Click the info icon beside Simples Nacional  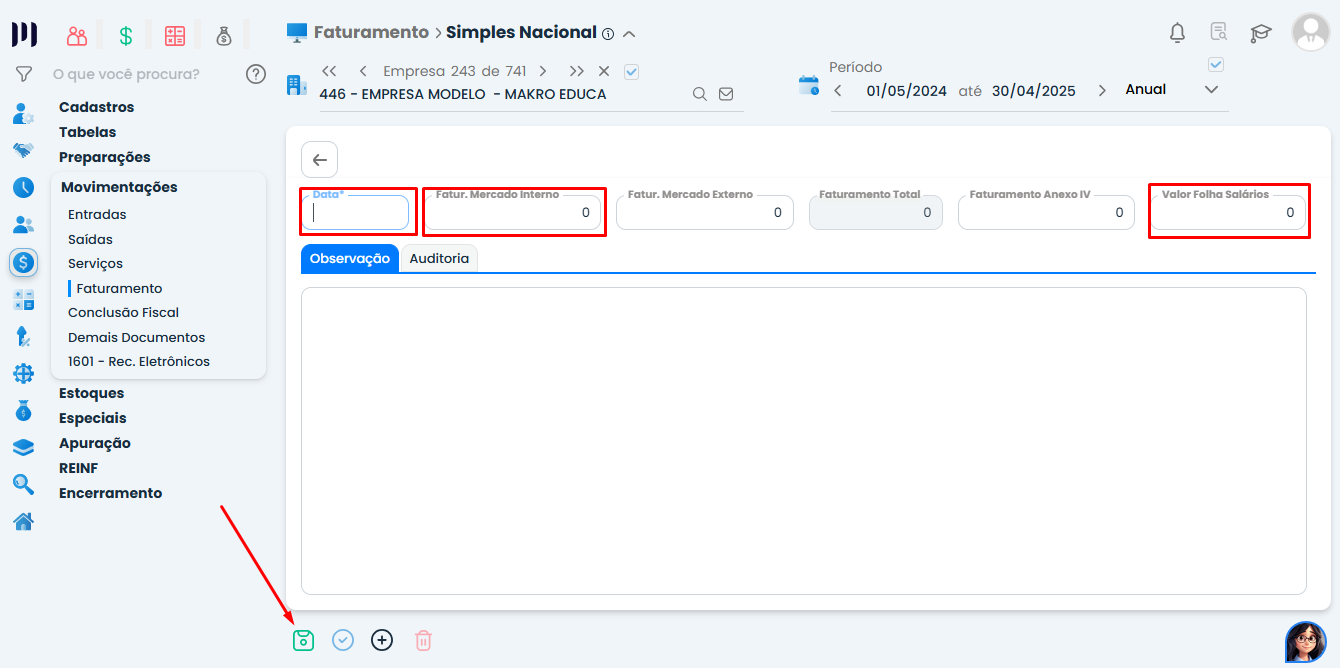[608, 34]
